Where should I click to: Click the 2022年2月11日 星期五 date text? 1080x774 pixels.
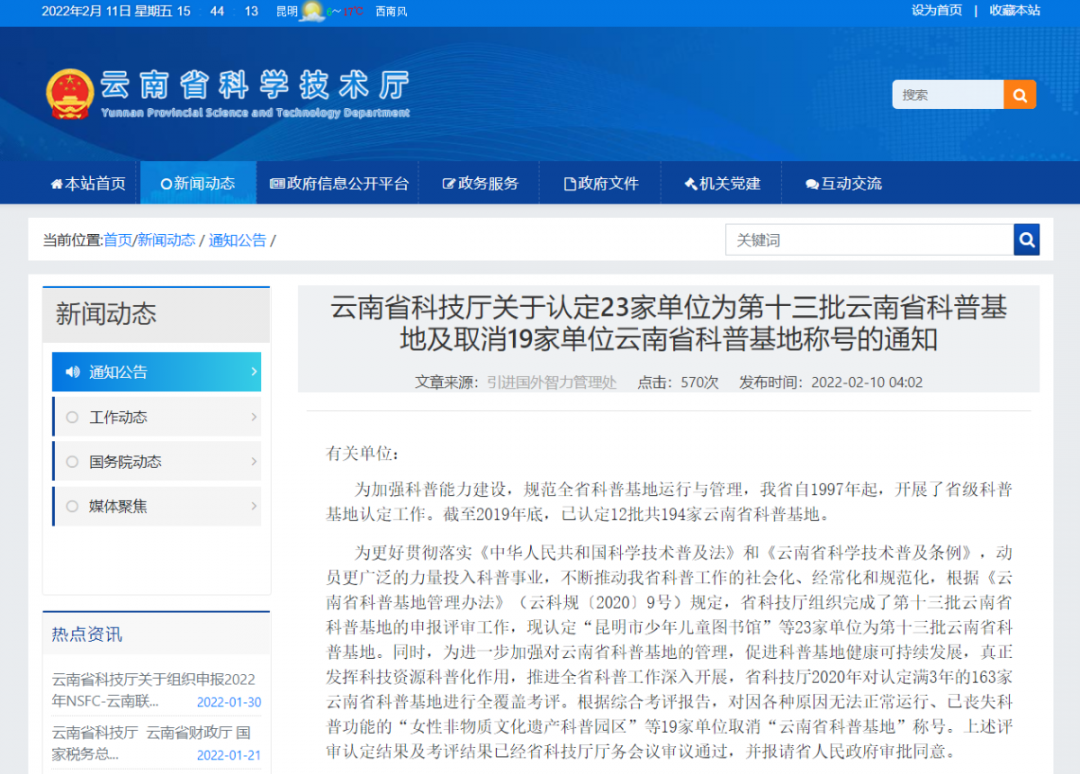click(107, 11)
